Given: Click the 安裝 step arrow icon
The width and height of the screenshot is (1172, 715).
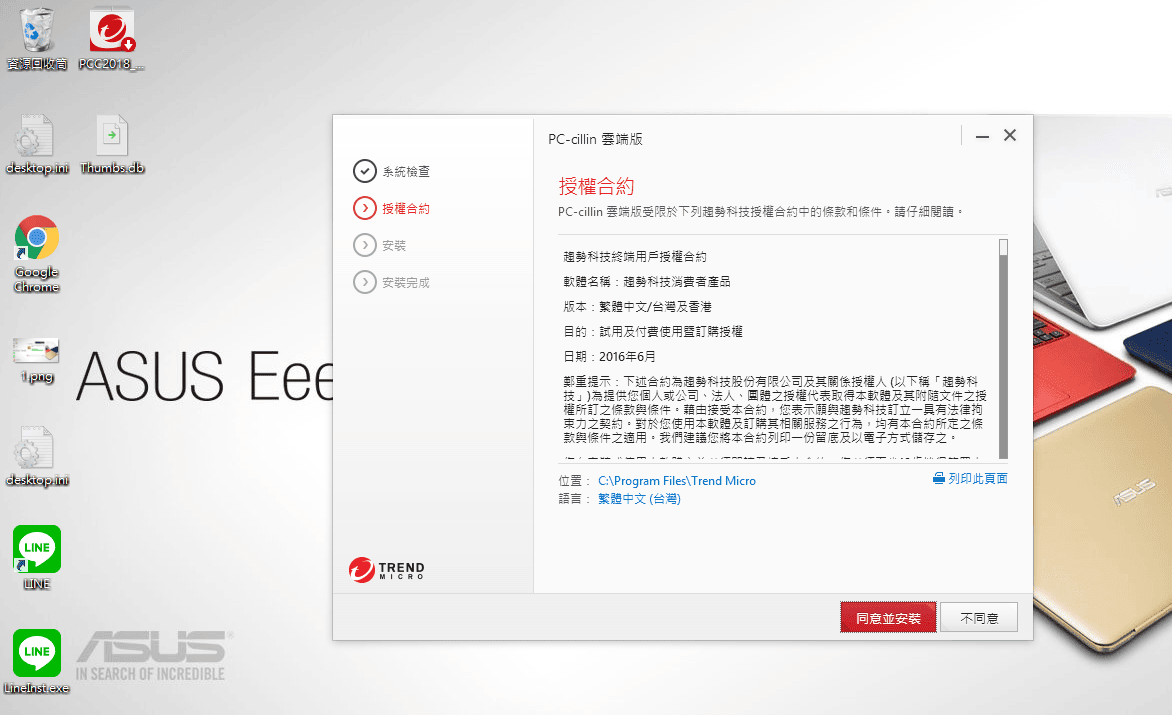Looking at the screenshot, I should click(x=365, y=244).
